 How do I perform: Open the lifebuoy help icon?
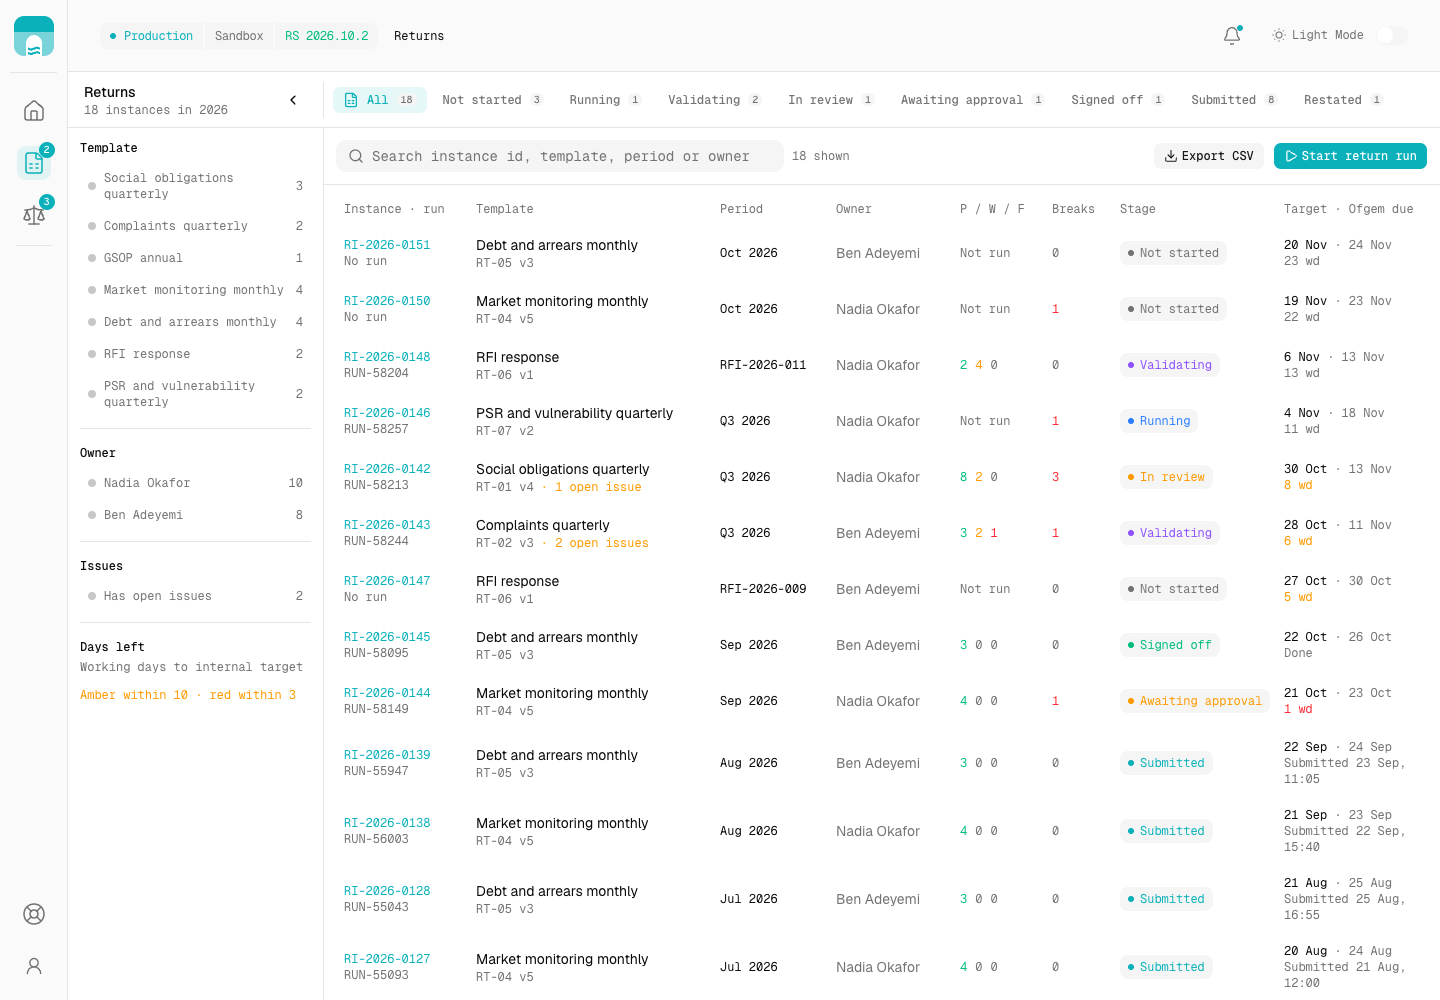coord(34,914)
